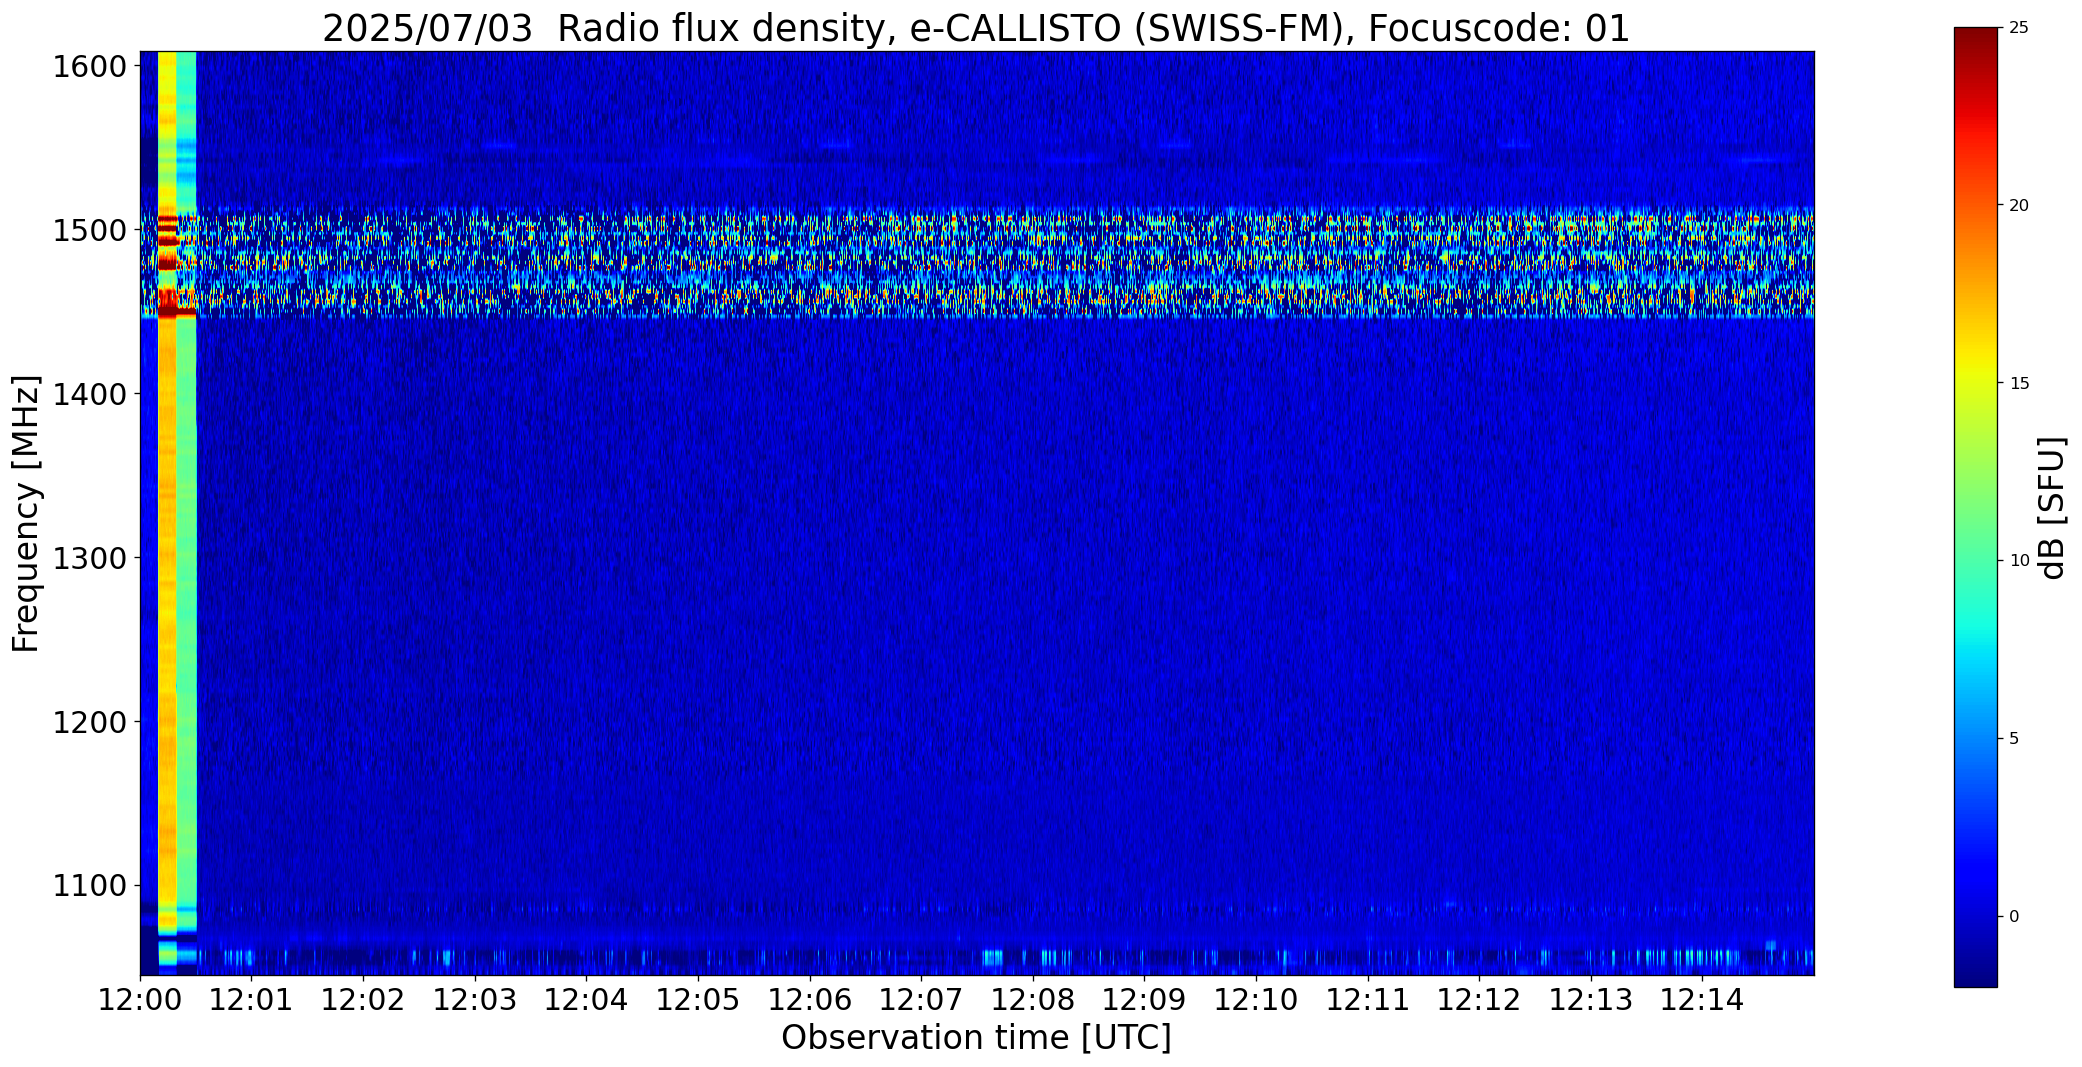Screen dimensions: 2082x1067
Task: Click the 12:14 time tick label
Action: (1702, 999)
